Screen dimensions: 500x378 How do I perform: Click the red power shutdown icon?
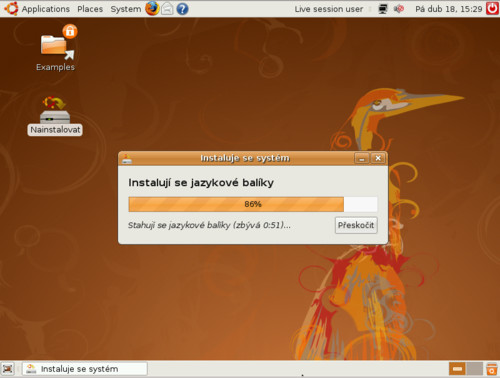[x=492, y=9]
